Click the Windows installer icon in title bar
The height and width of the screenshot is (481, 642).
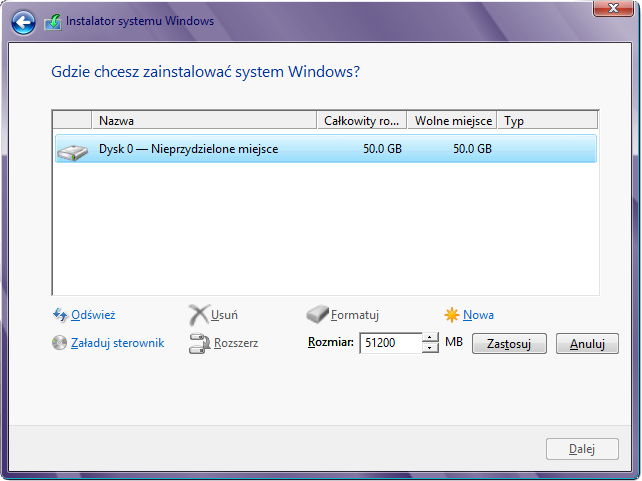[x=53, y=22]
